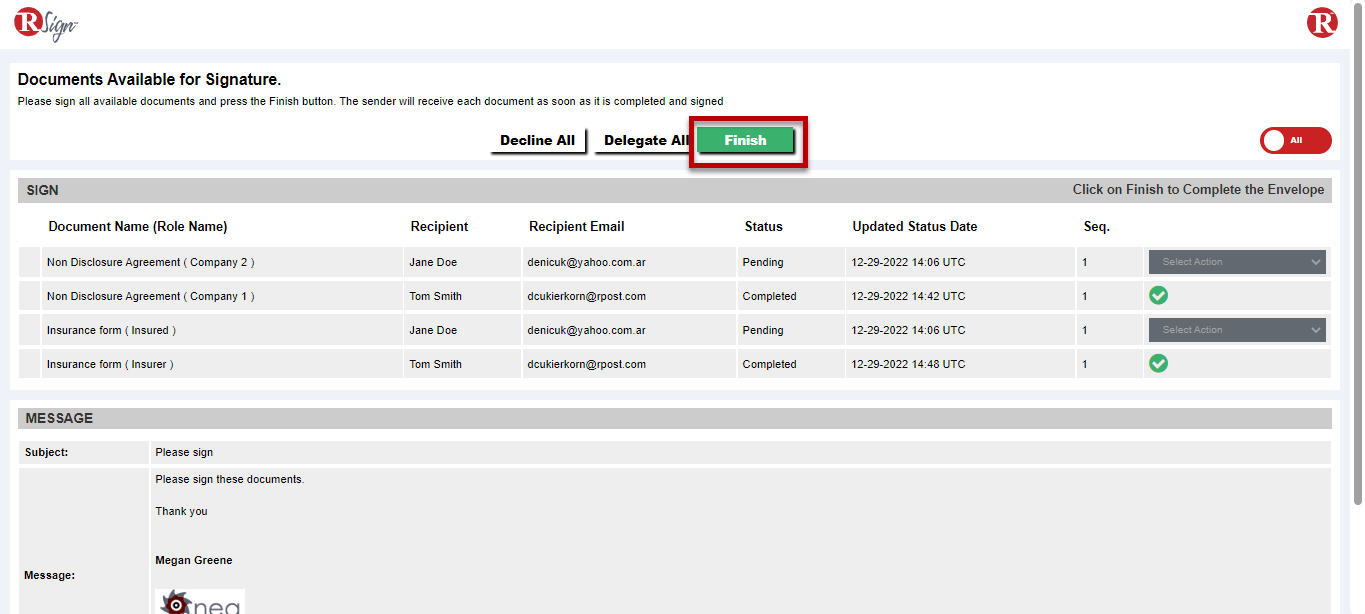Click Document Name (Role Name) column header
The width and height of the screenshot is (1365, 614).
click(x=138, y=227)
